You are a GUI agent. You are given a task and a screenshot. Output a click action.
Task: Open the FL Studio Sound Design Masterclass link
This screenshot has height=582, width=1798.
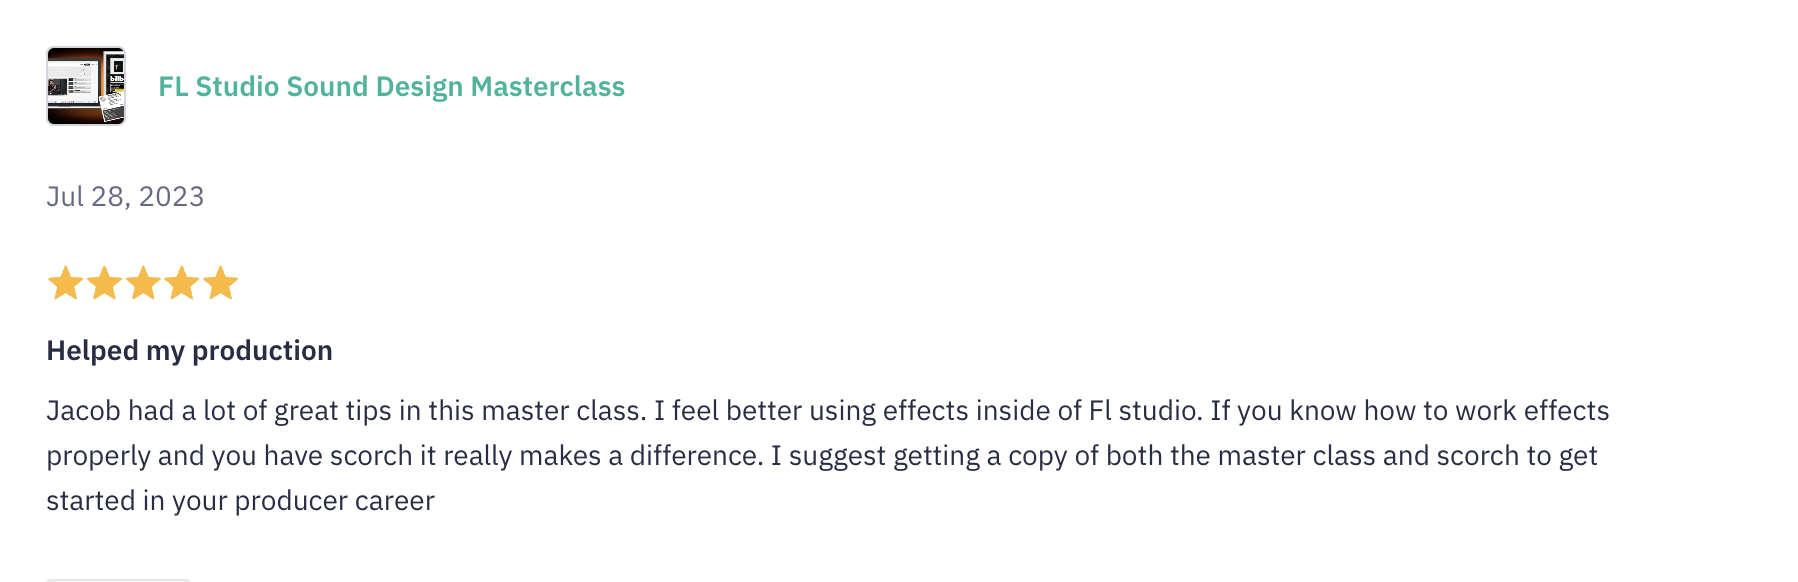pos(391,87)
